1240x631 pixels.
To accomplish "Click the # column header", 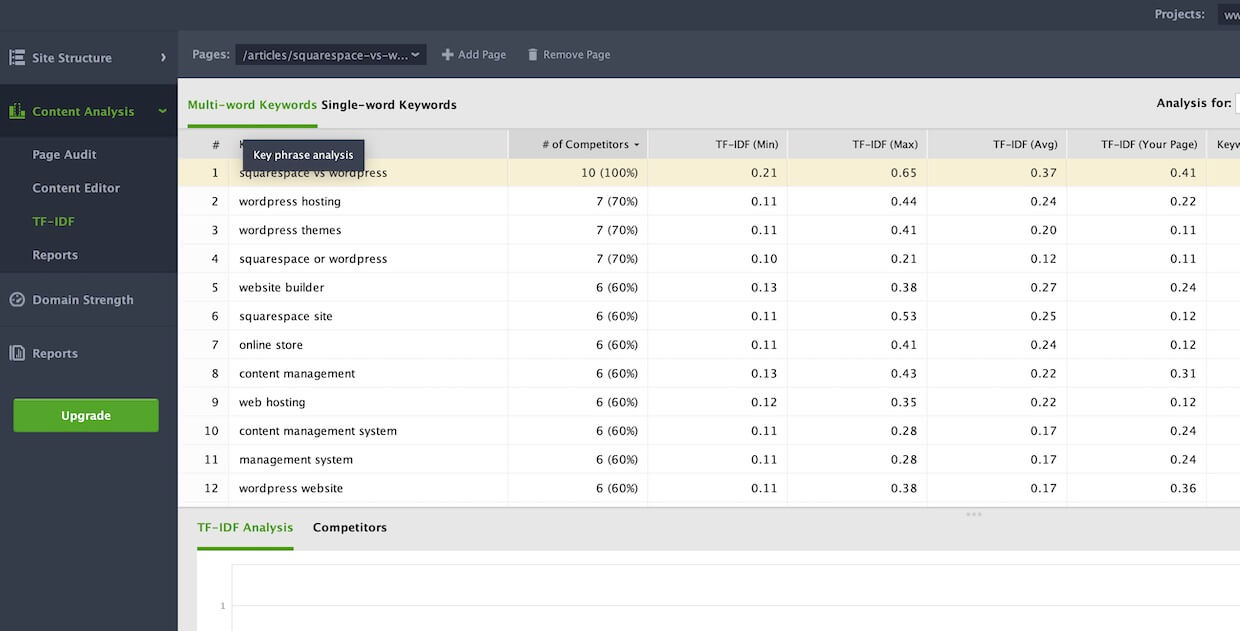I will tap(203, 145).
